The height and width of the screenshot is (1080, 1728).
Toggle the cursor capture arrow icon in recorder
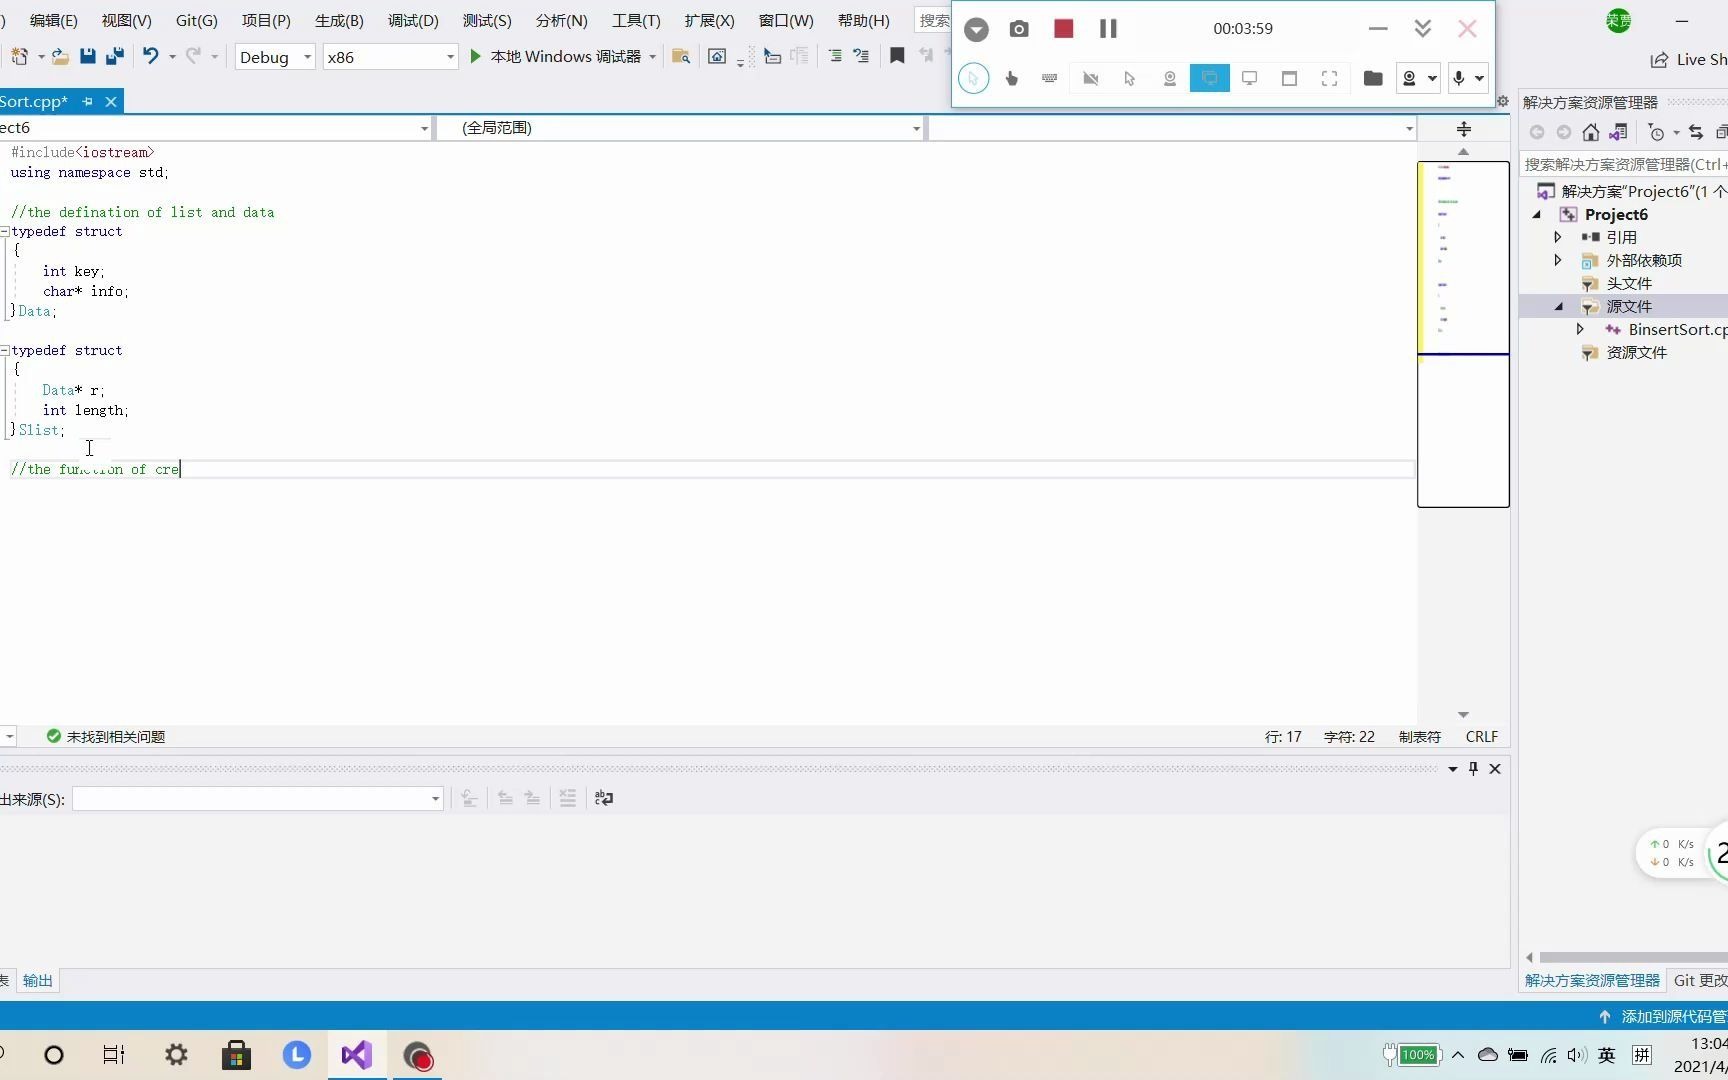[x=1130, y=78]
